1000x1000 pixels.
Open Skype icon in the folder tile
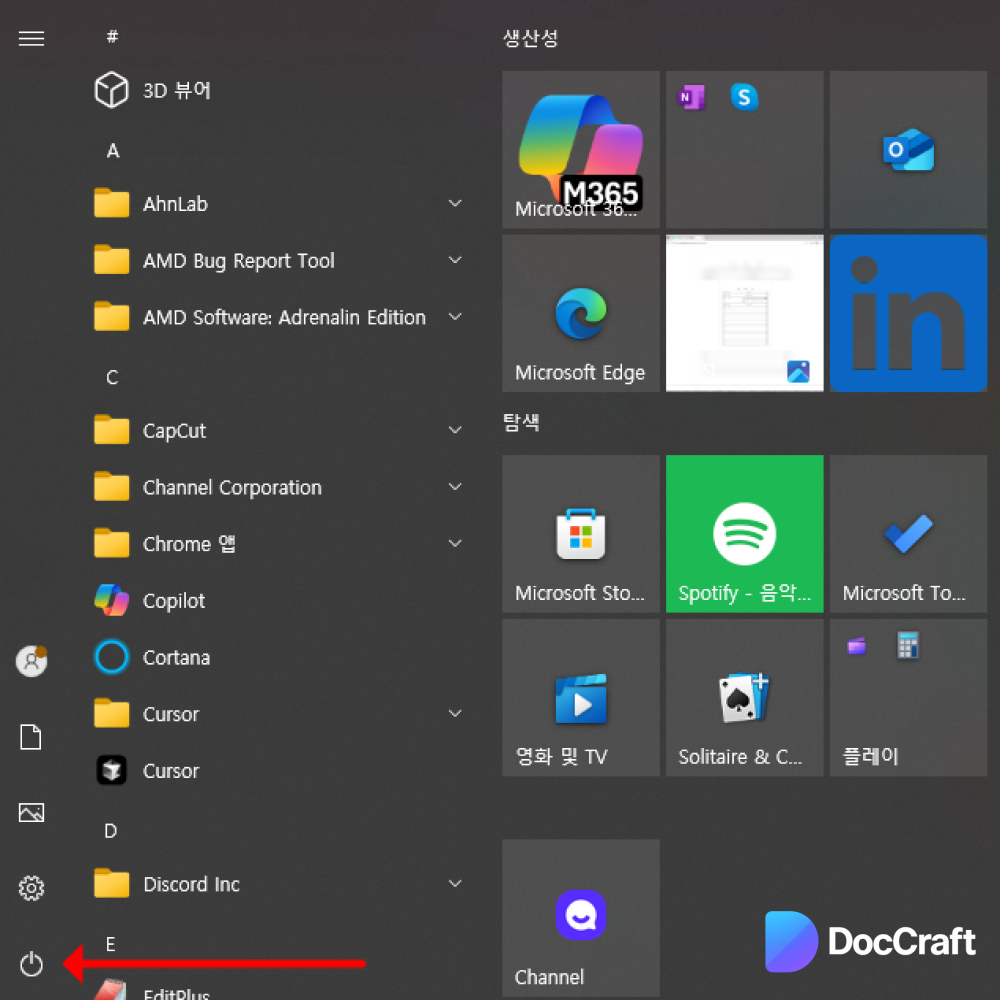744,98
